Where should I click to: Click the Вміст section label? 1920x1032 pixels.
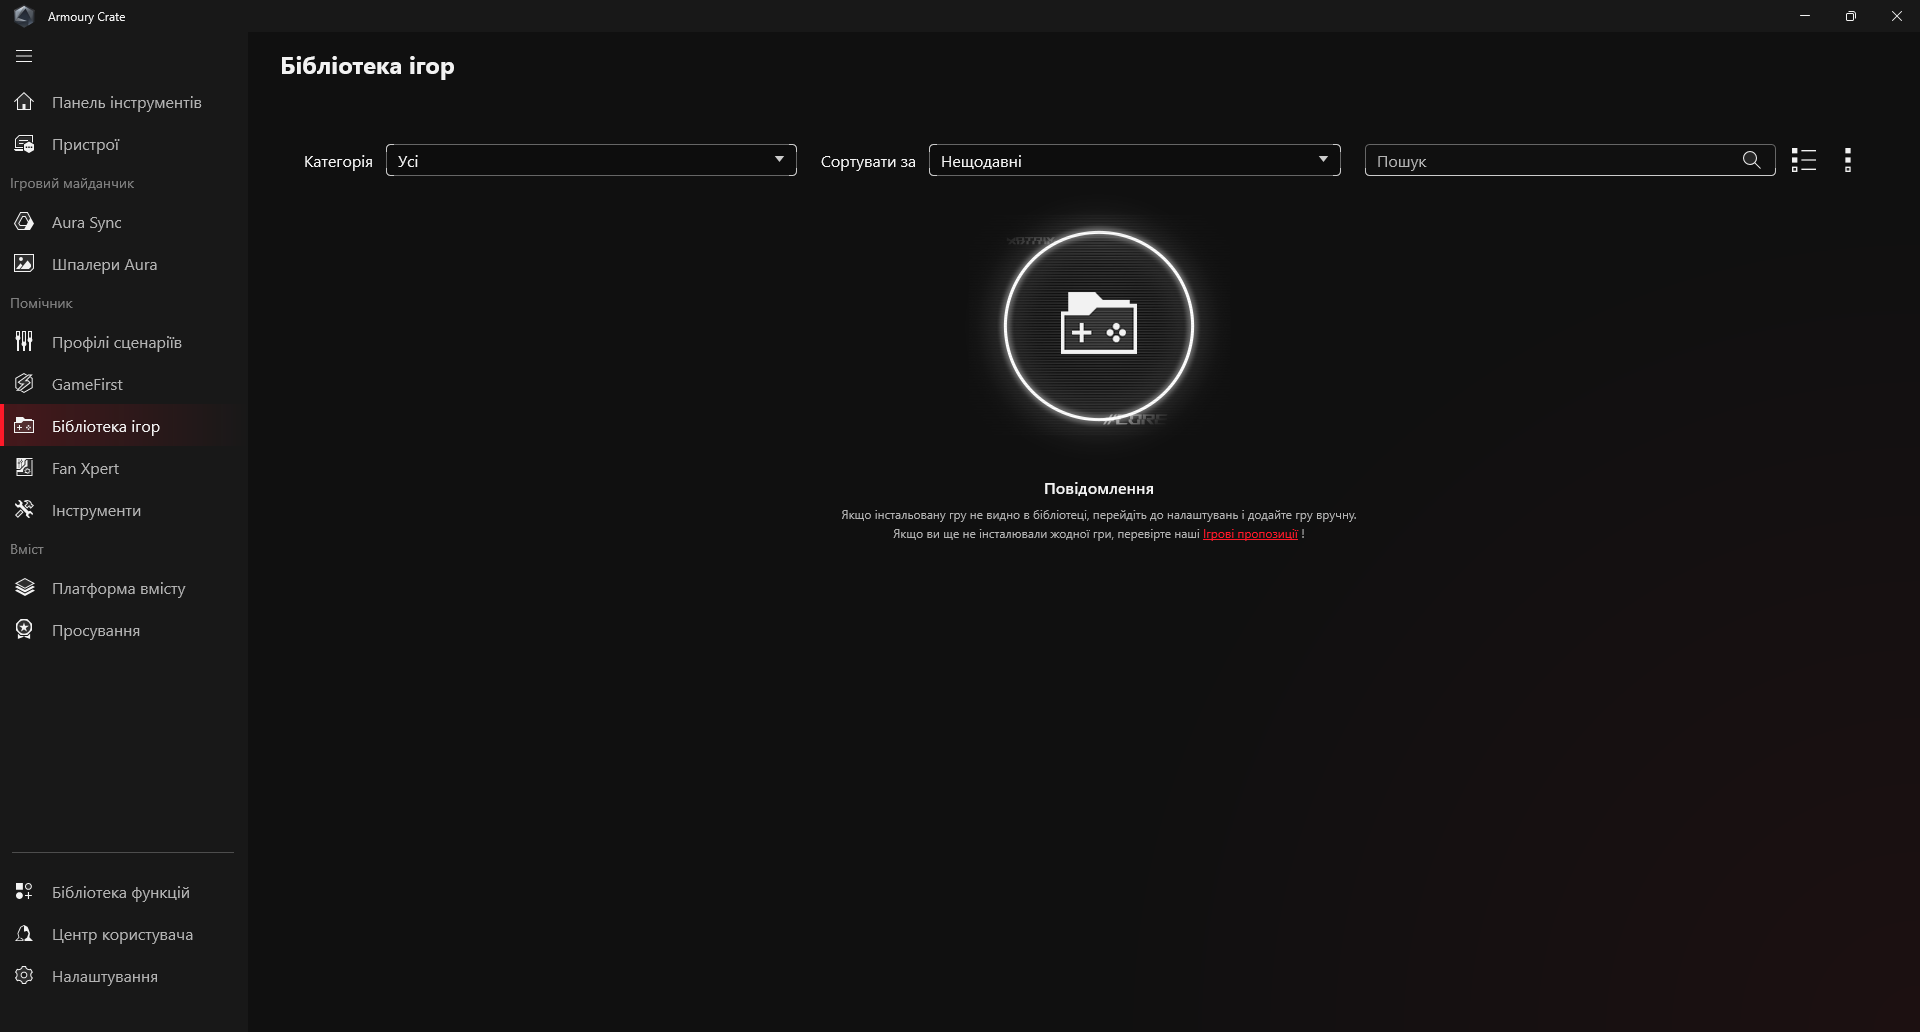pyautogui.click(x=27, y=549)
